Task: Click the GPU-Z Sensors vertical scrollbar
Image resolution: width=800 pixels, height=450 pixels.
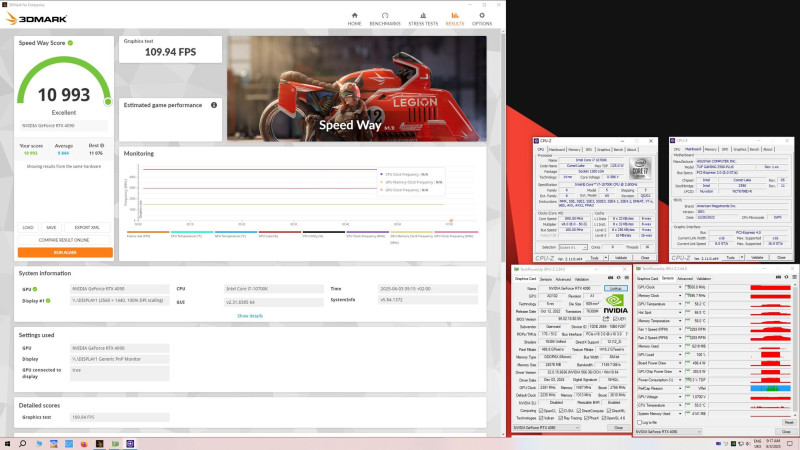Action: 794,351
